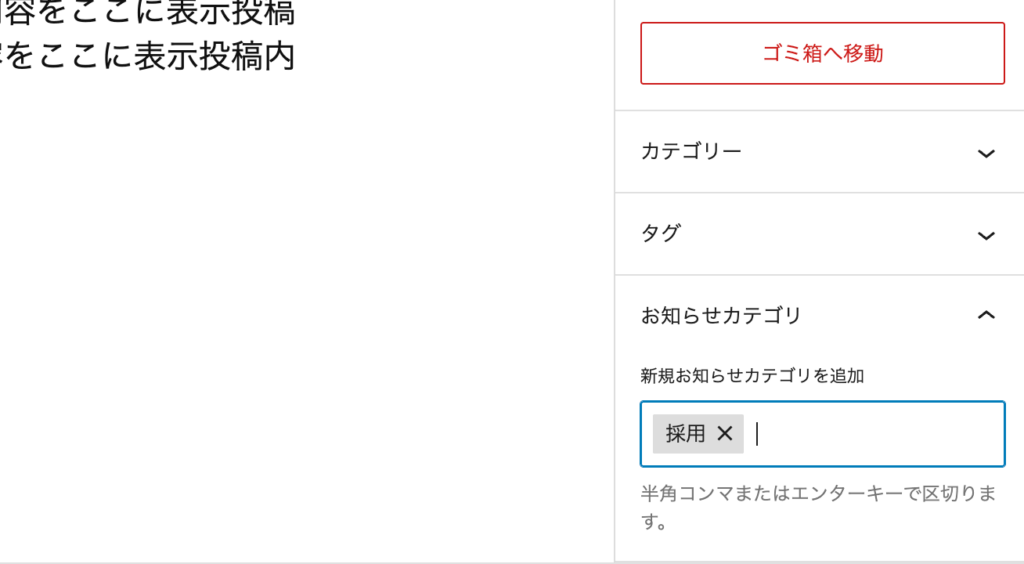Select the 採用 token label
The image size is (1024, 564).
tap(685, 433)
